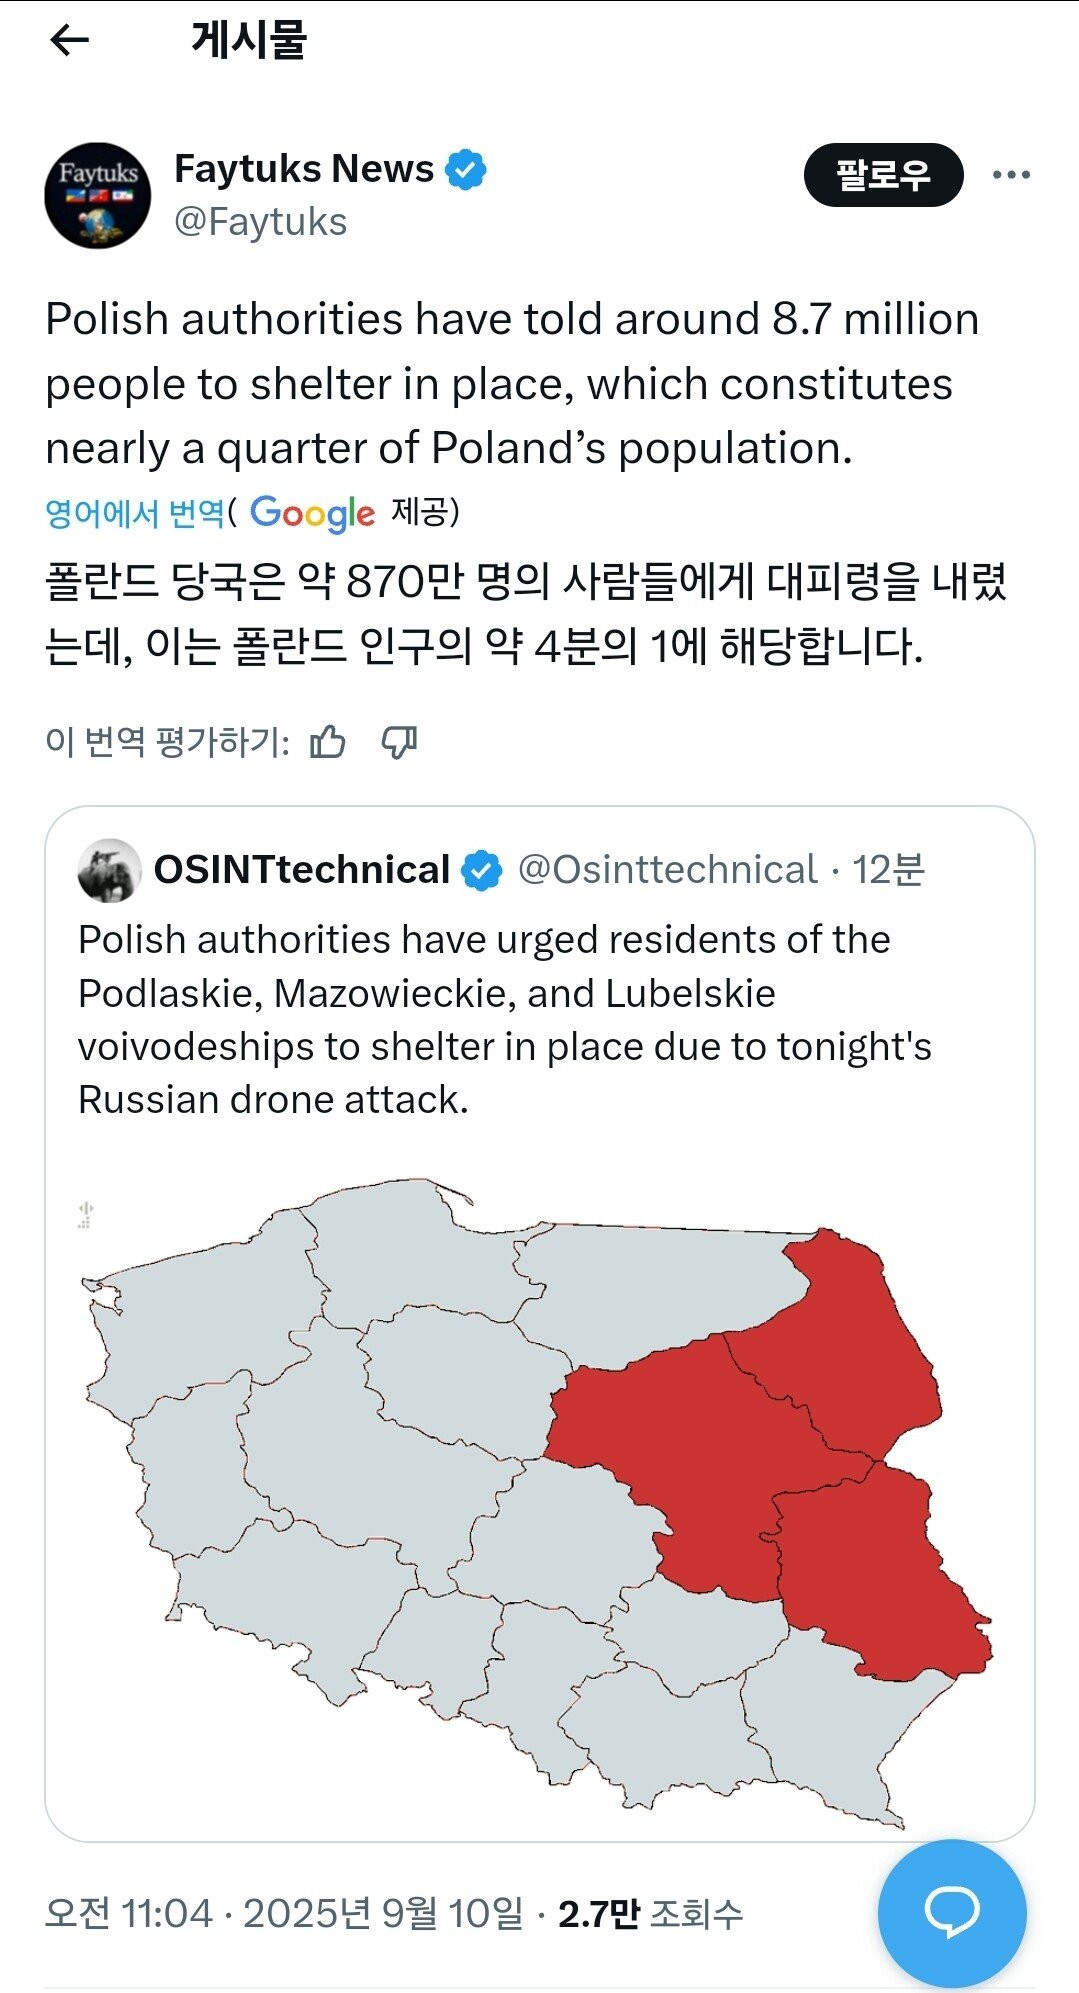Tap the 2.7만 조회수 view count

tap(650, 1914)
